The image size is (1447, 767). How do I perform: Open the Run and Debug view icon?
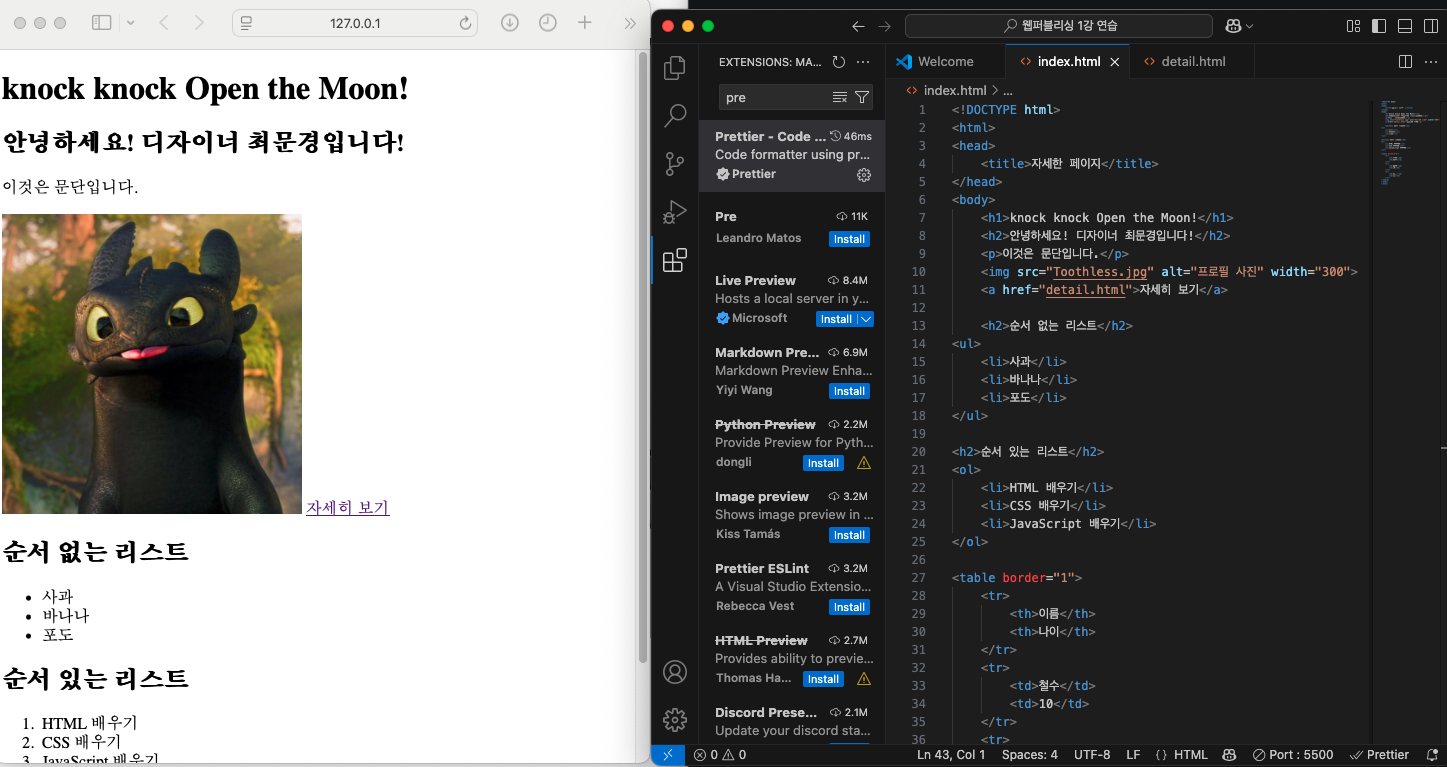pyautogui.click(x=675, y=212)
